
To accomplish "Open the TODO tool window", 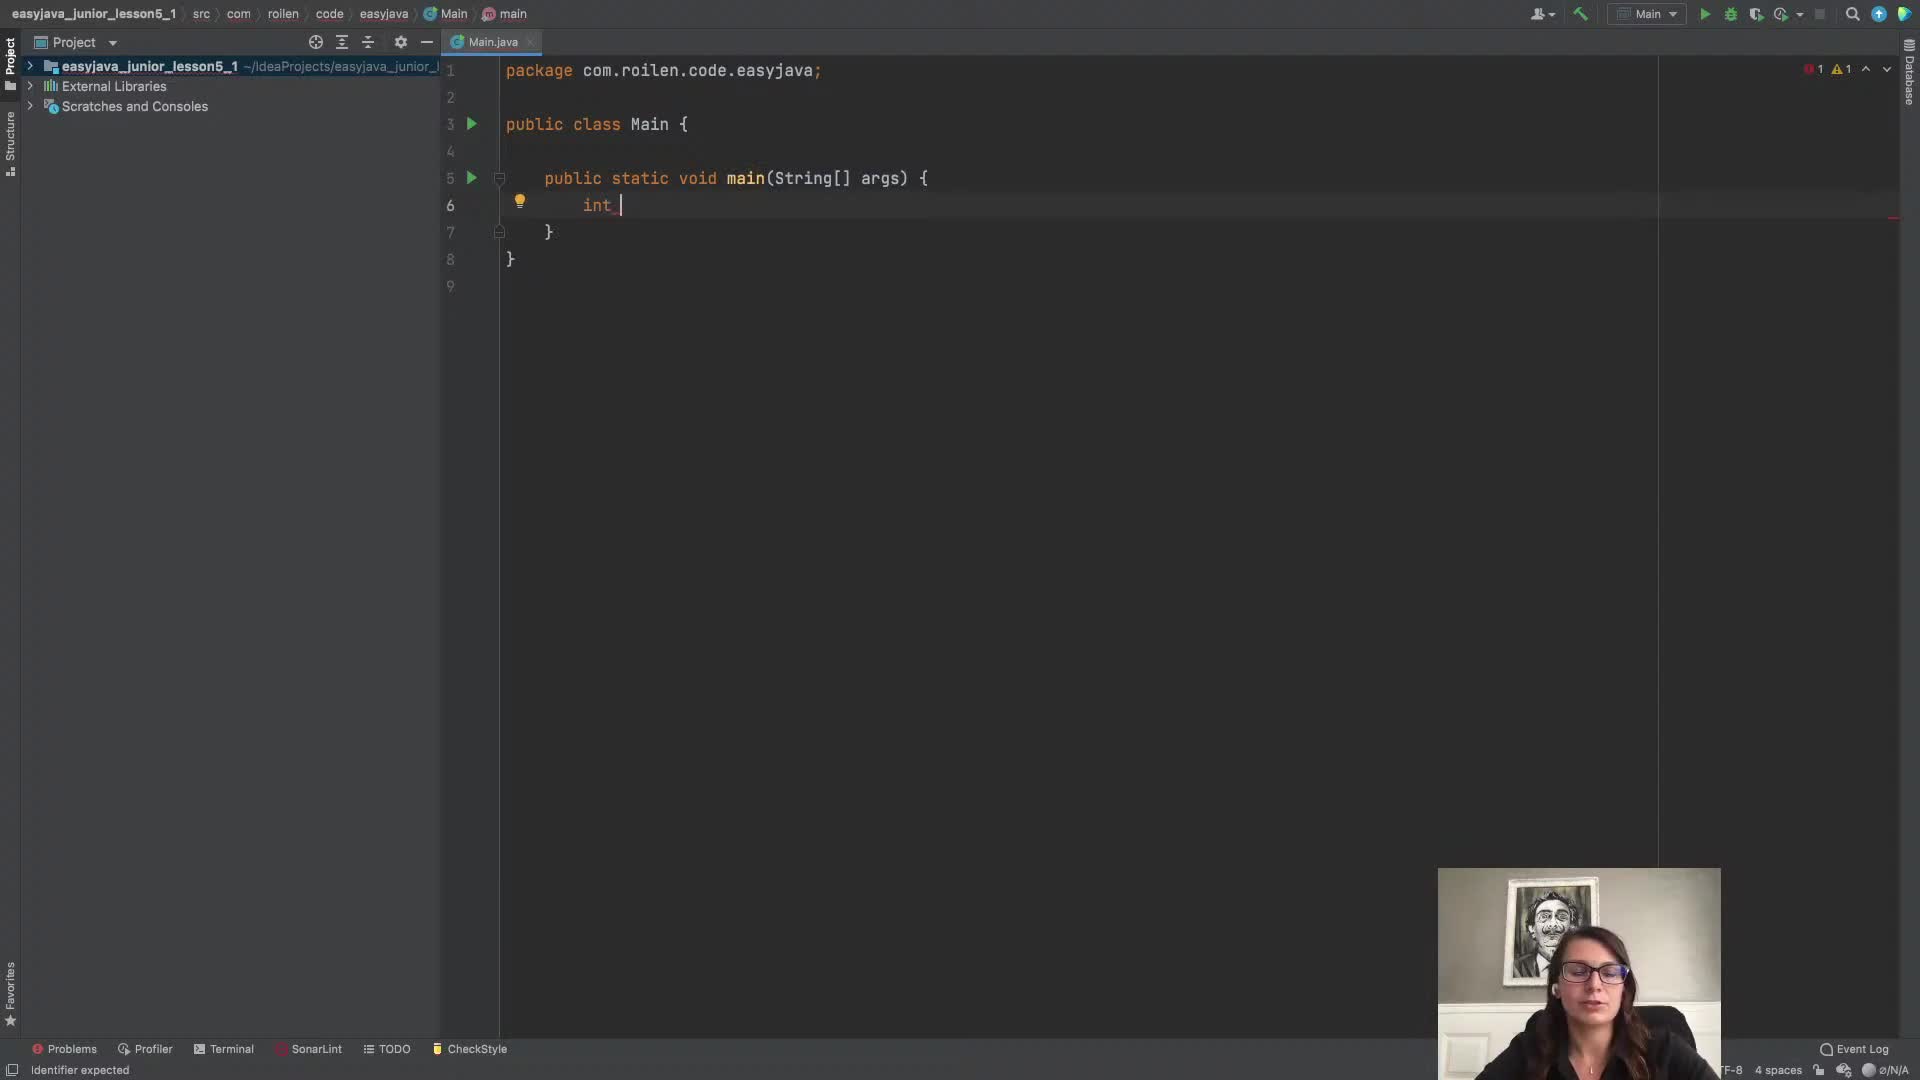I will [386, 1049].
